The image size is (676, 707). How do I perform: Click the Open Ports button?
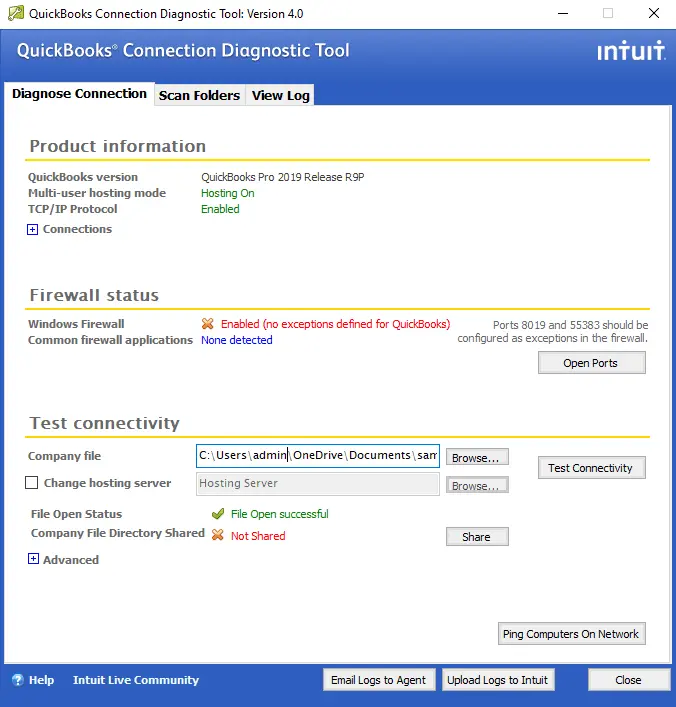click(x=591, y=363)
